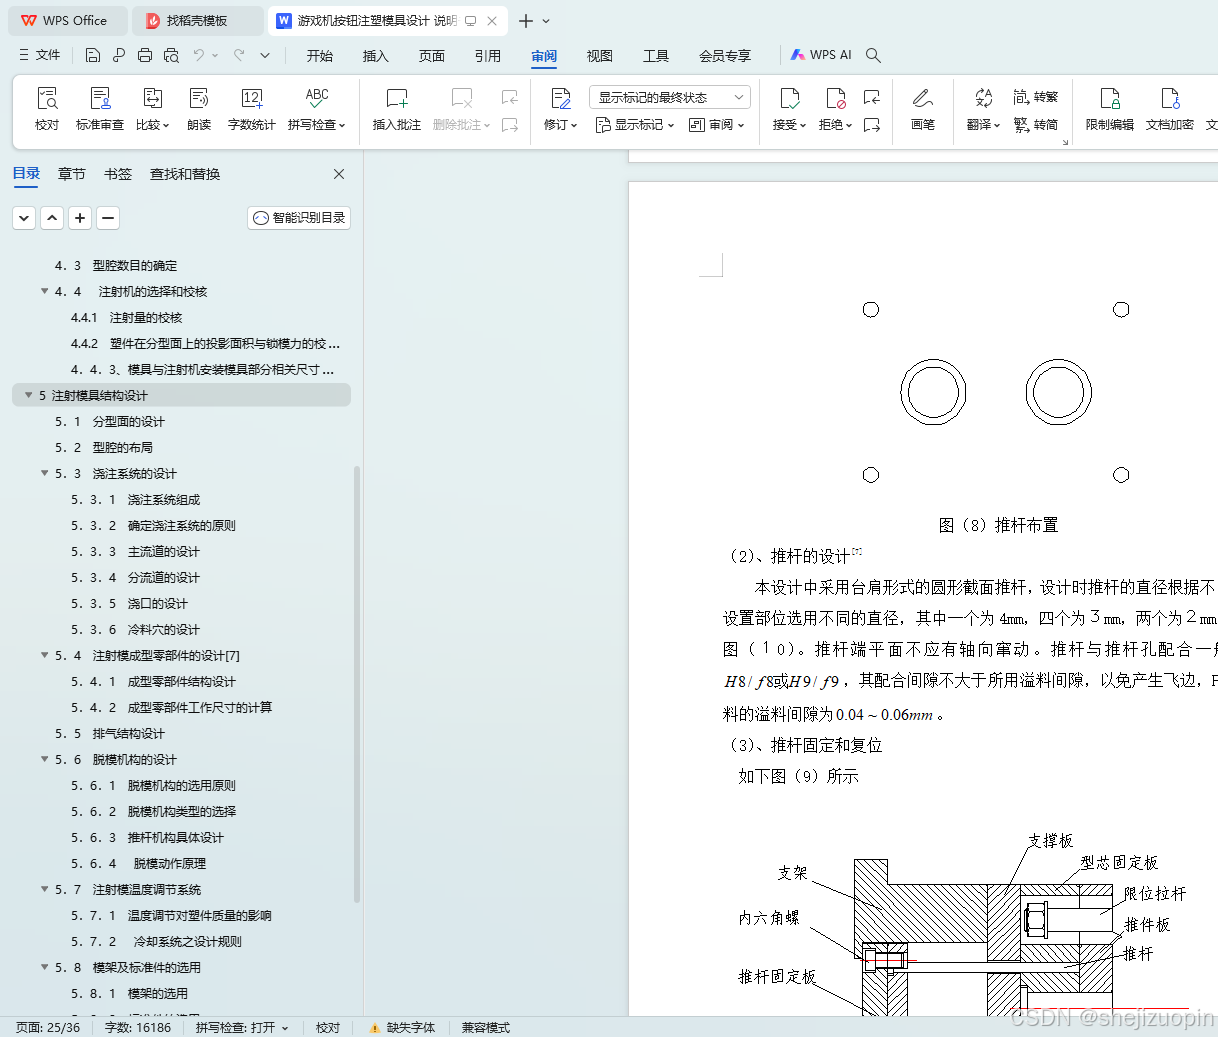
Task: Click 页面: 25/36 in status bar
Action: tap(48, 1027)
